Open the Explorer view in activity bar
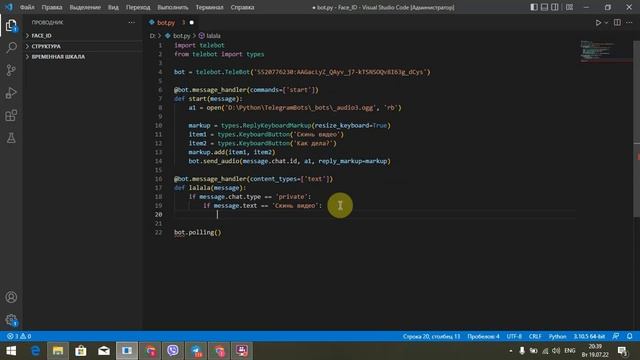The image size is (640, 360). pos(11,25)
